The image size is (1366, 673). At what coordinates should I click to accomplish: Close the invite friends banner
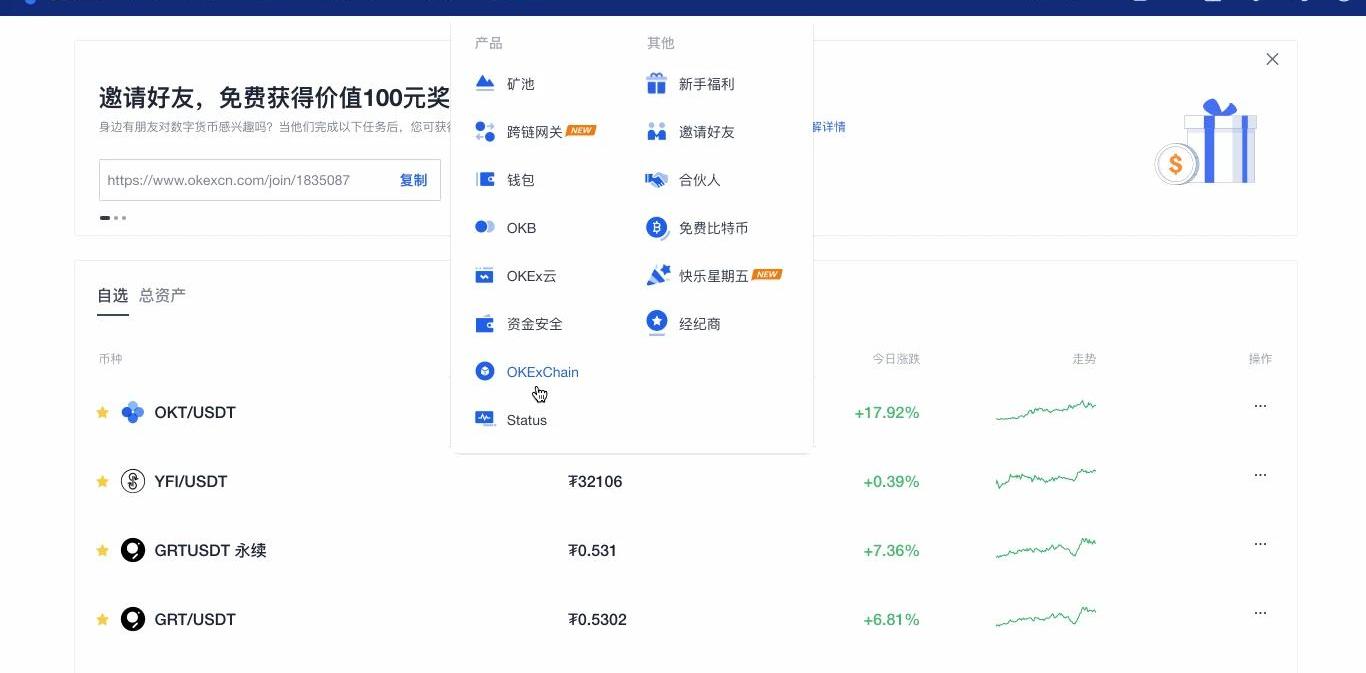click(1272, 59)
